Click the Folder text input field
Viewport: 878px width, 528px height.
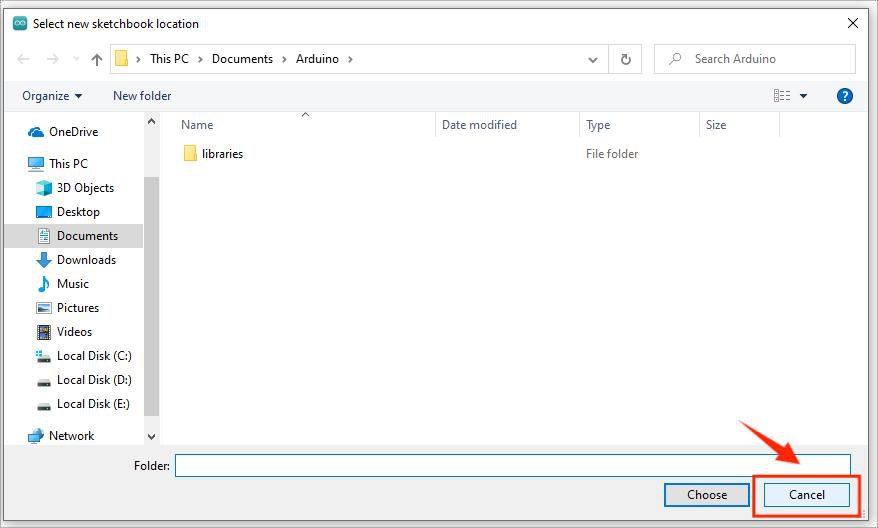click(x=512, y=466)
